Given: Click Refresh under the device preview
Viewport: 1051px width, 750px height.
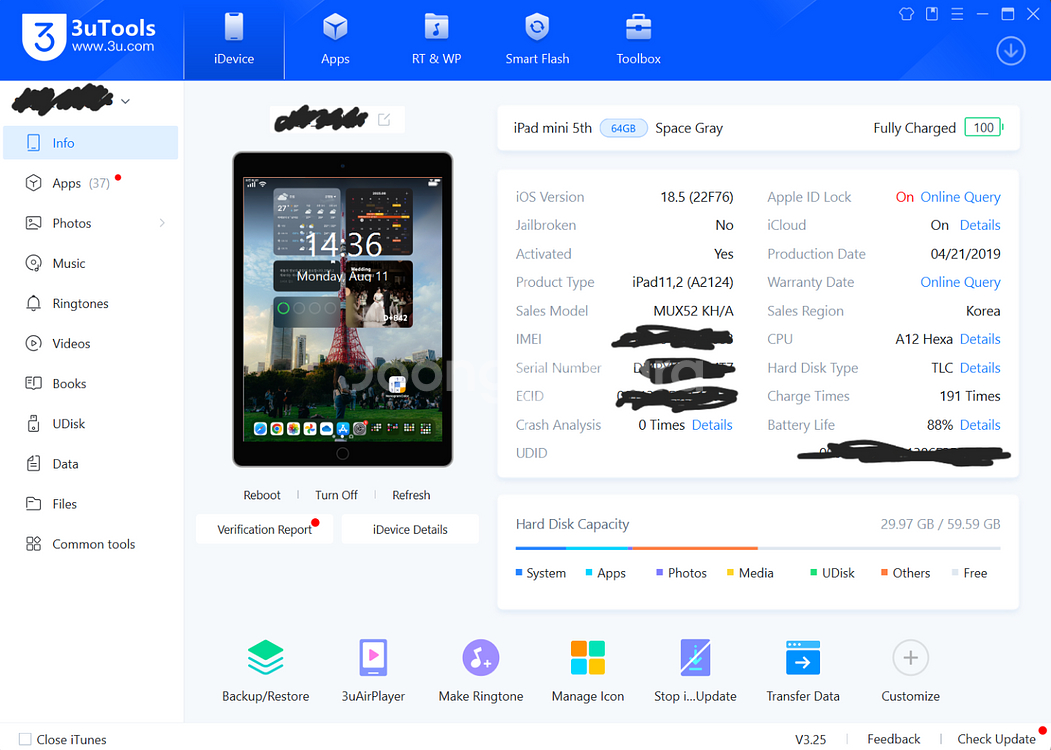Looking at the screenshot, I should 411,495.
